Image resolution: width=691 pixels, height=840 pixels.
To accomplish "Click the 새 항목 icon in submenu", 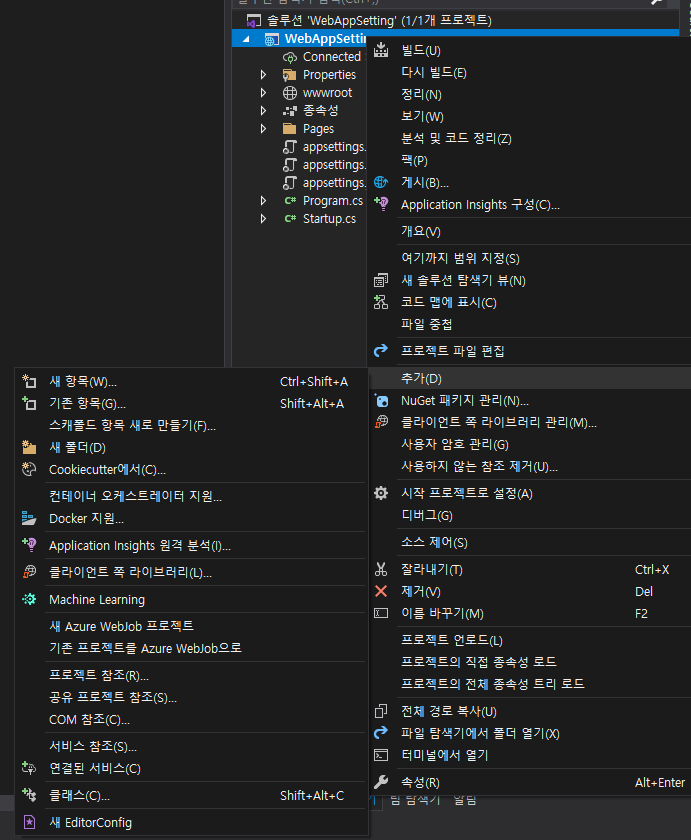I will pos(29,381).
